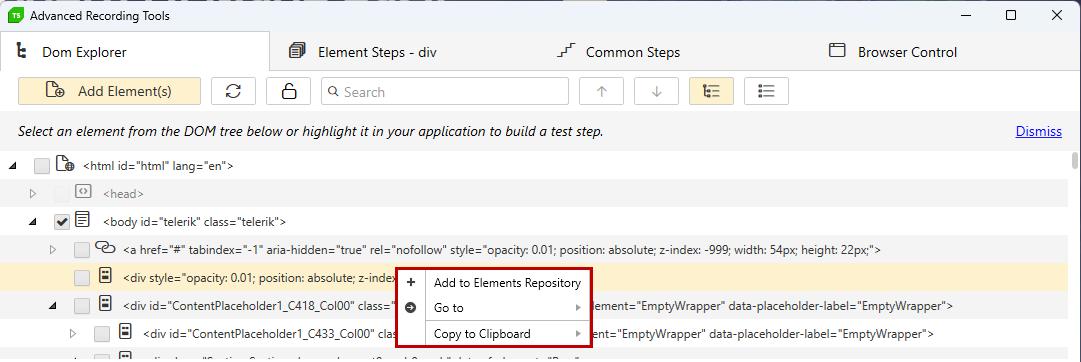Check the ContentPlaceholder1_C433_Col00 checkbox

[102, 334]
